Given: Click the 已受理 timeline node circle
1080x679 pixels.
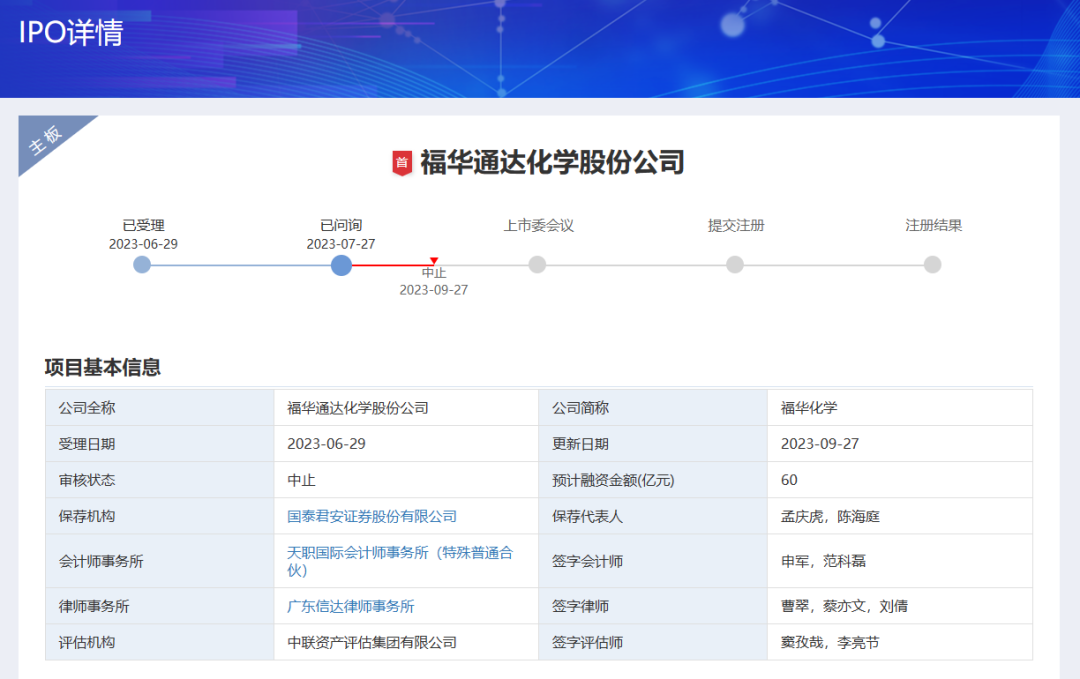Looking at the screenshot, I should [142, 264].
